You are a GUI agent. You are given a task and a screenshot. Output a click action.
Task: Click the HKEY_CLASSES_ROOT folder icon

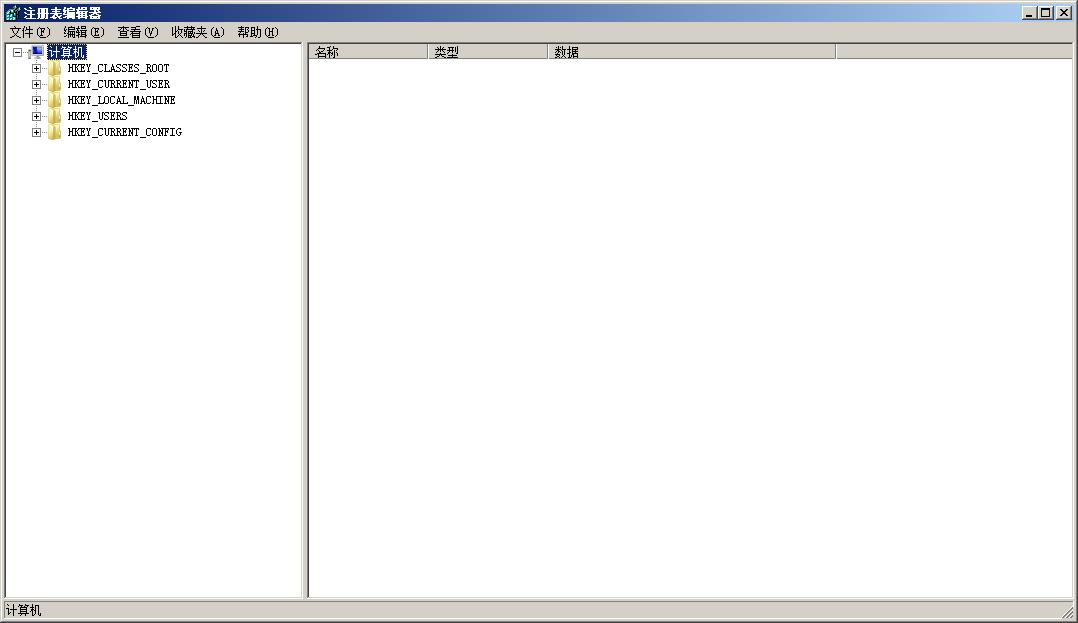coord(54,69)
